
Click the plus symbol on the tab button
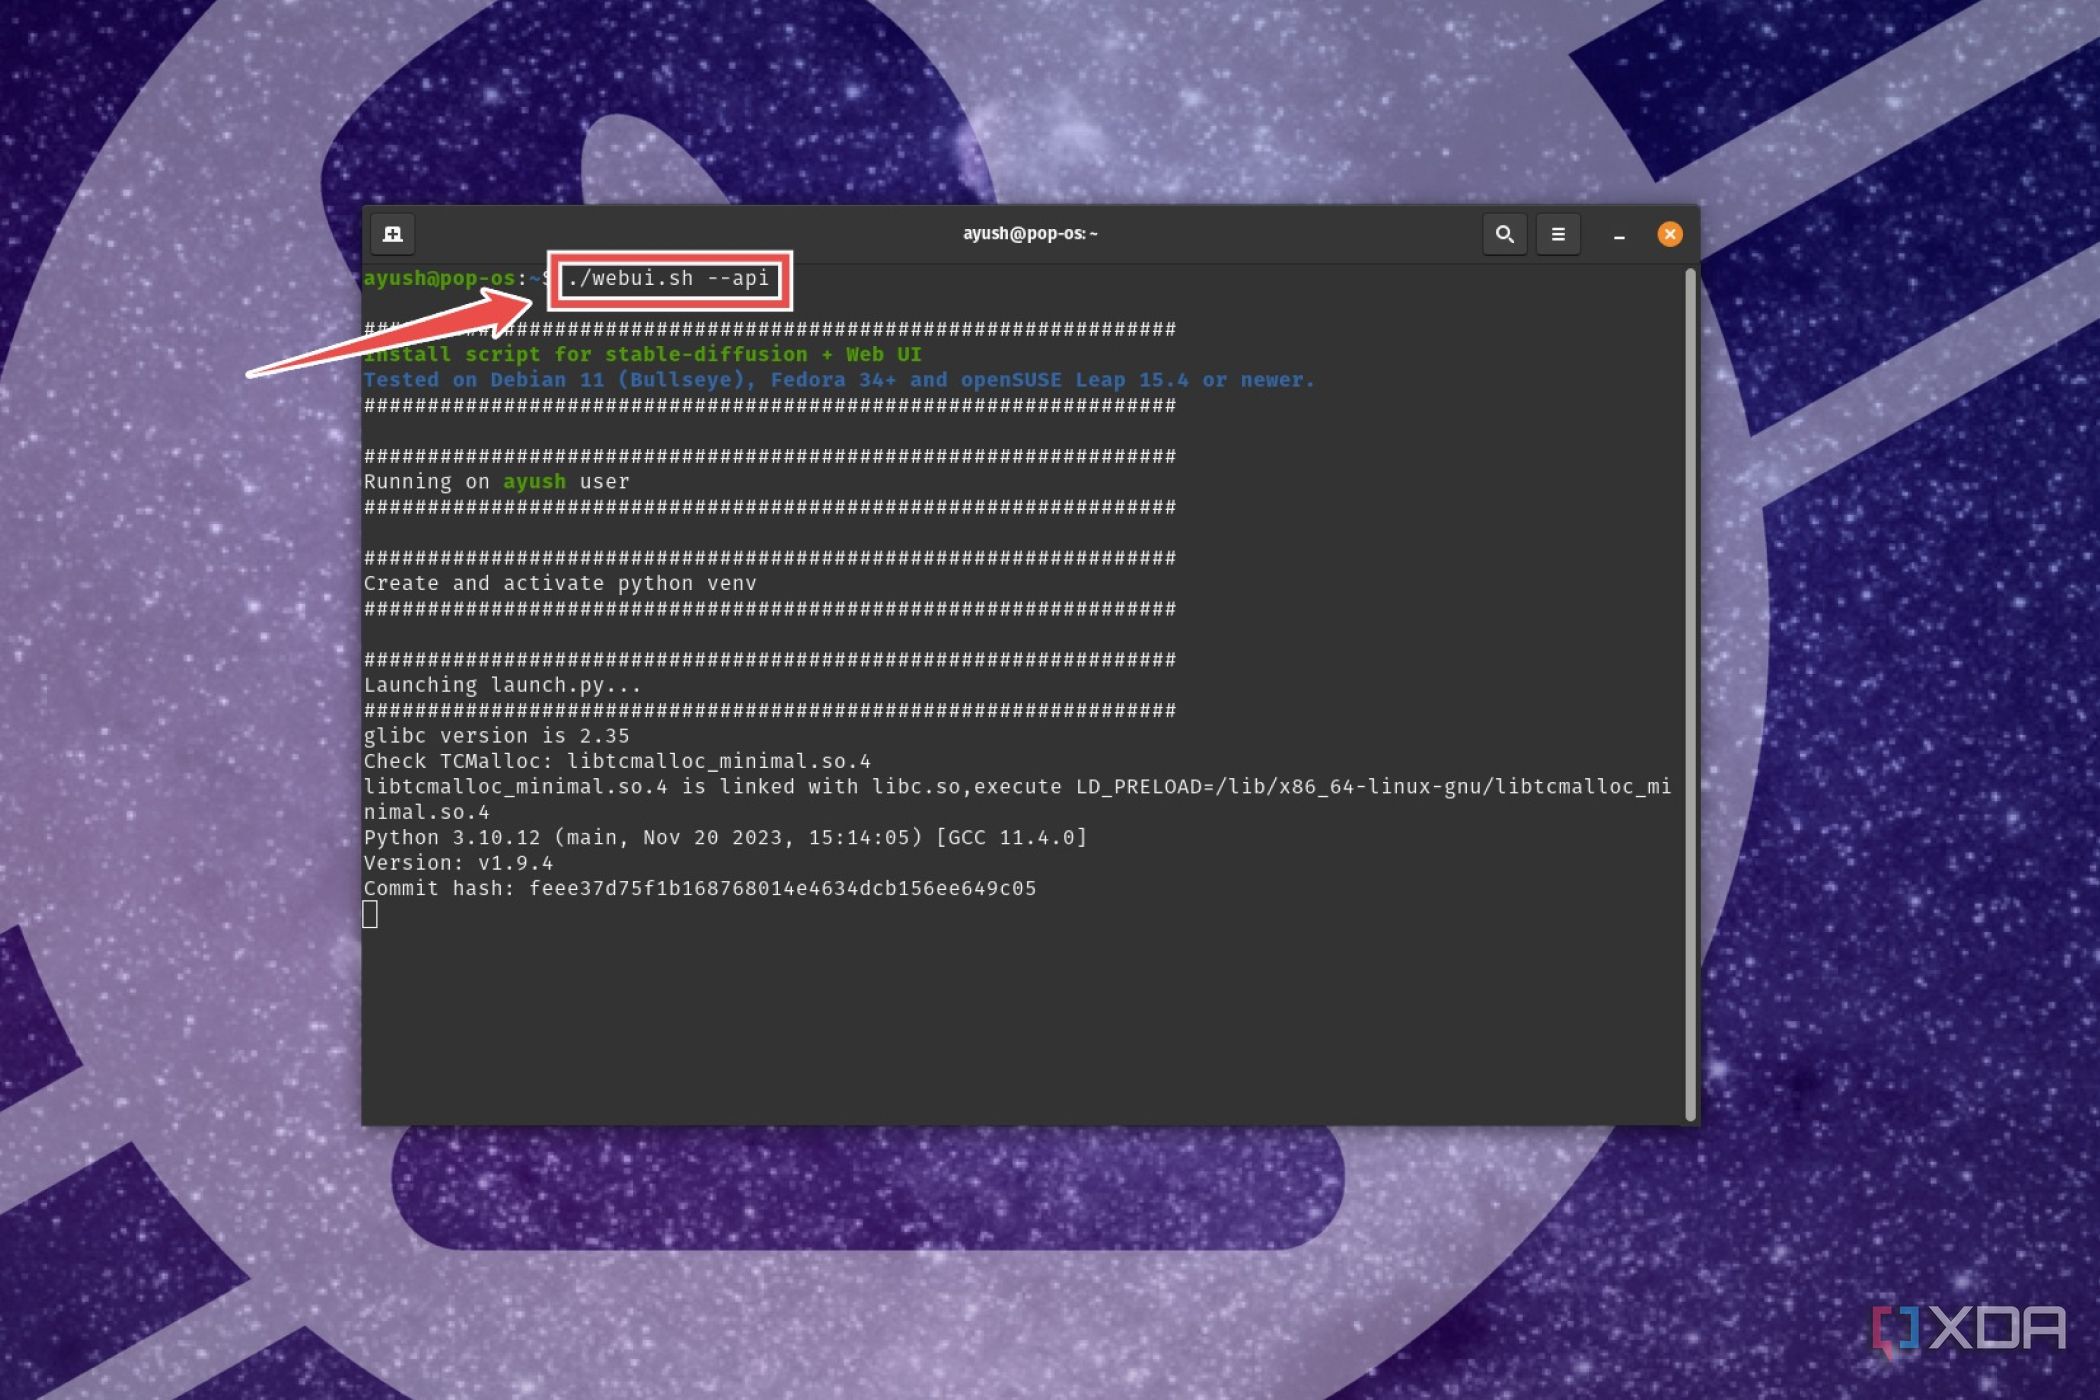pos(392,234)
